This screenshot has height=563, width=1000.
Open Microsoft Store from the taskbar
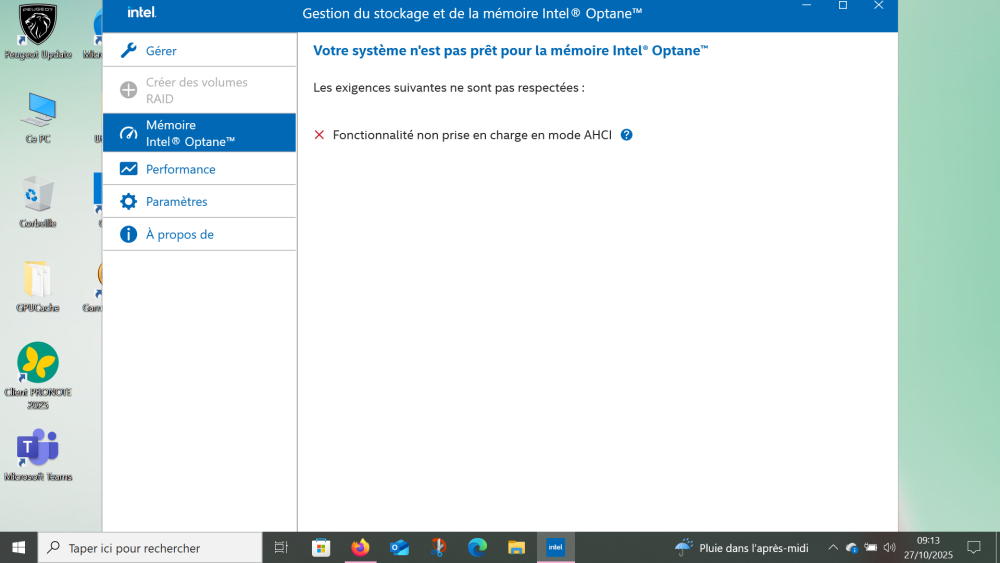point(321,548)
